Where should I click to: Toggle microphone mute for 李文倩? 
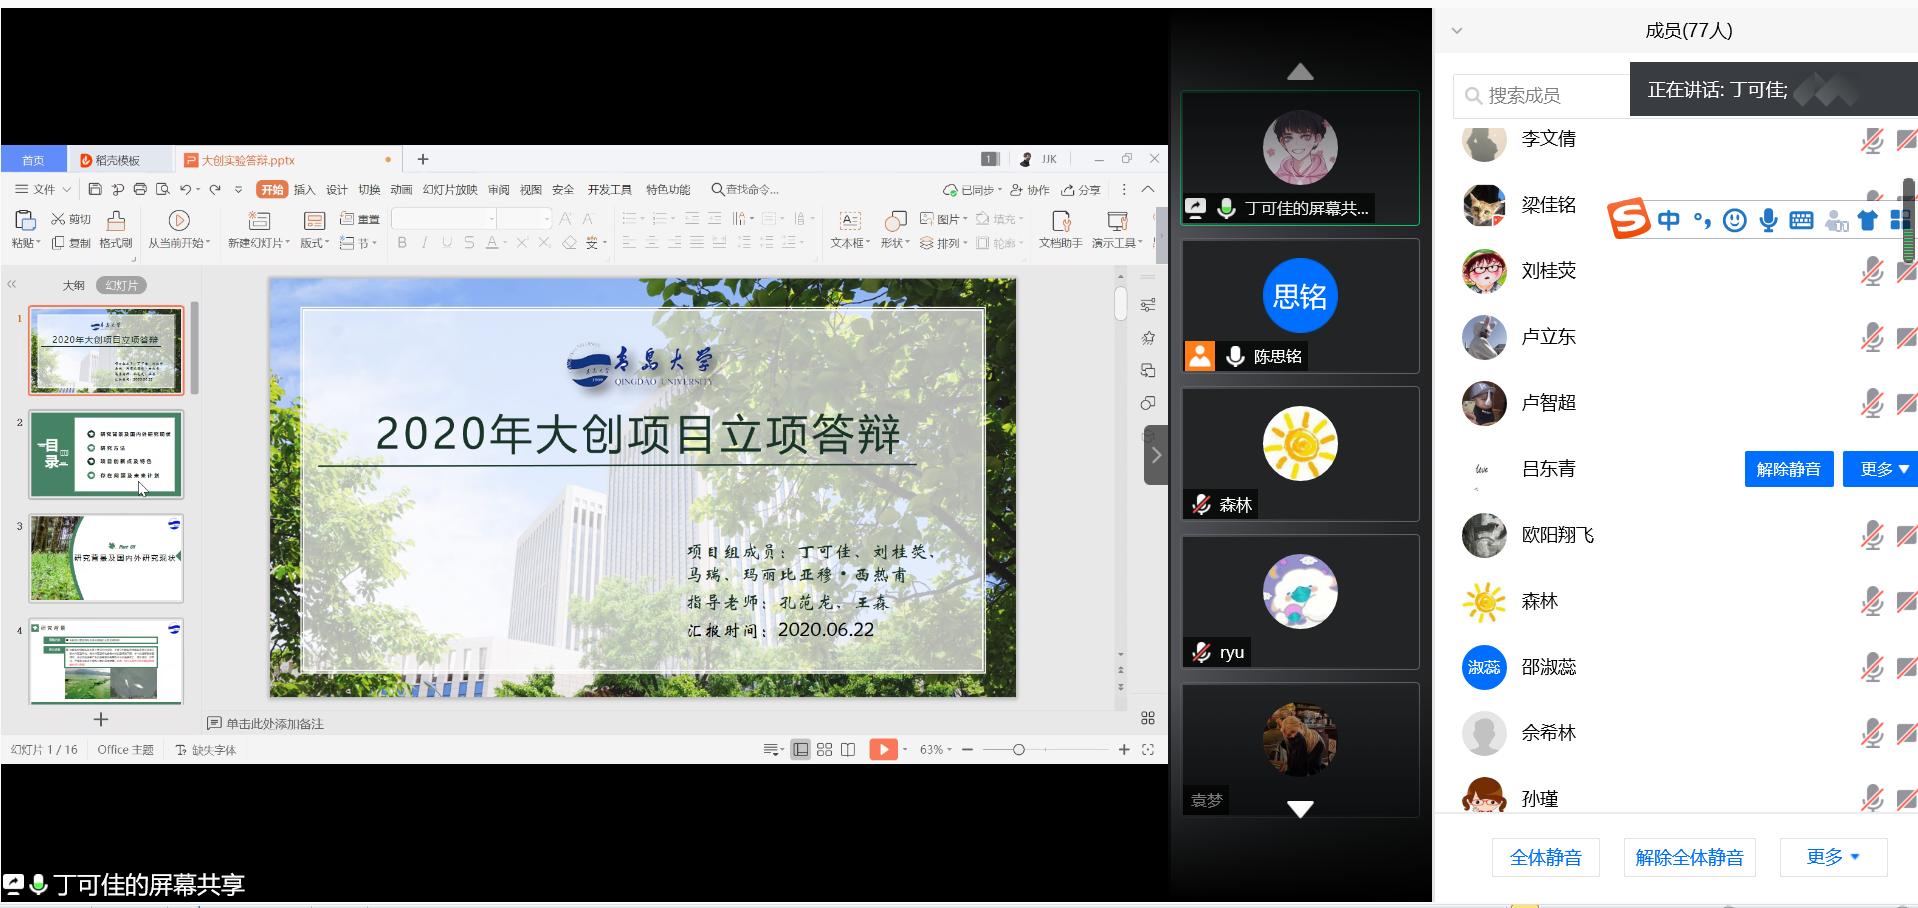pos(1871,140)
